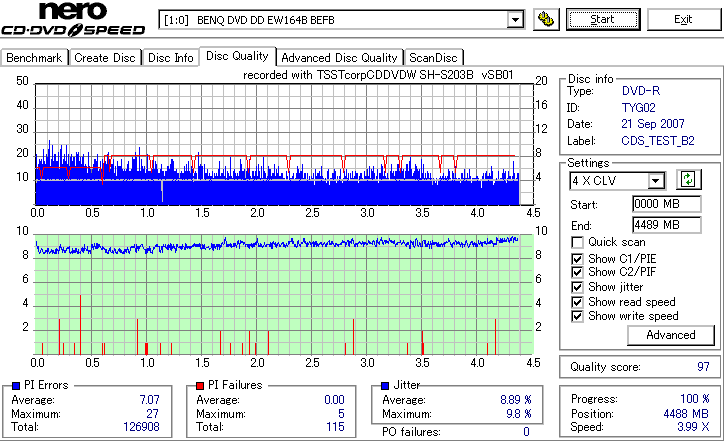
Task: Click the Start scan button
Action: tap(603, 19)
